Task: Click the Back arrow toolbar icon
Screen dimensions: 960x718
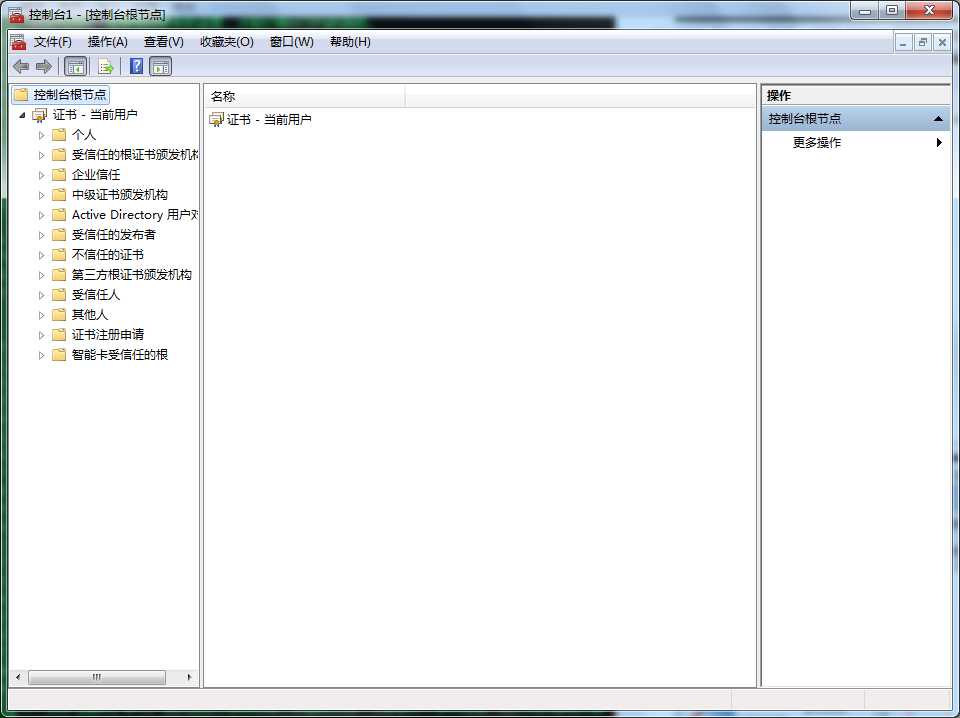Action: 21,66
